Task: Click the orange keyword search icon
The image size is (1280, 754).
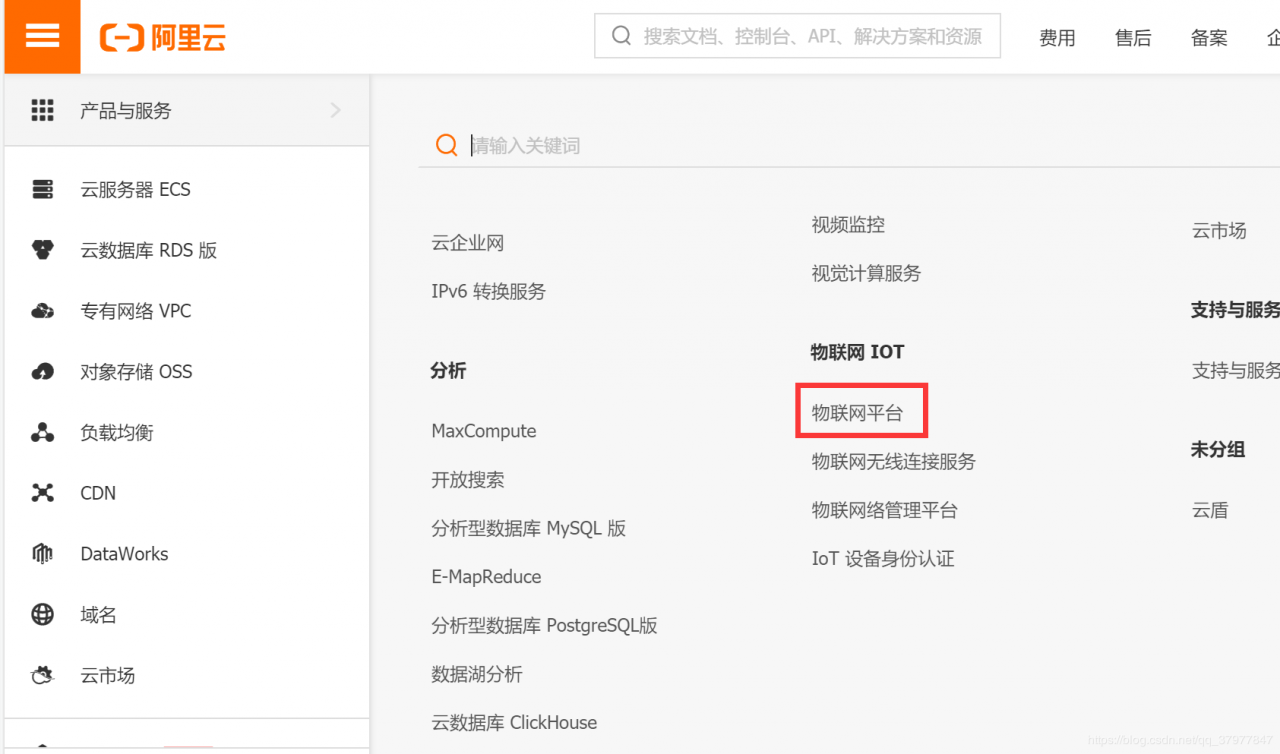Action: click(x=446, y=145)
